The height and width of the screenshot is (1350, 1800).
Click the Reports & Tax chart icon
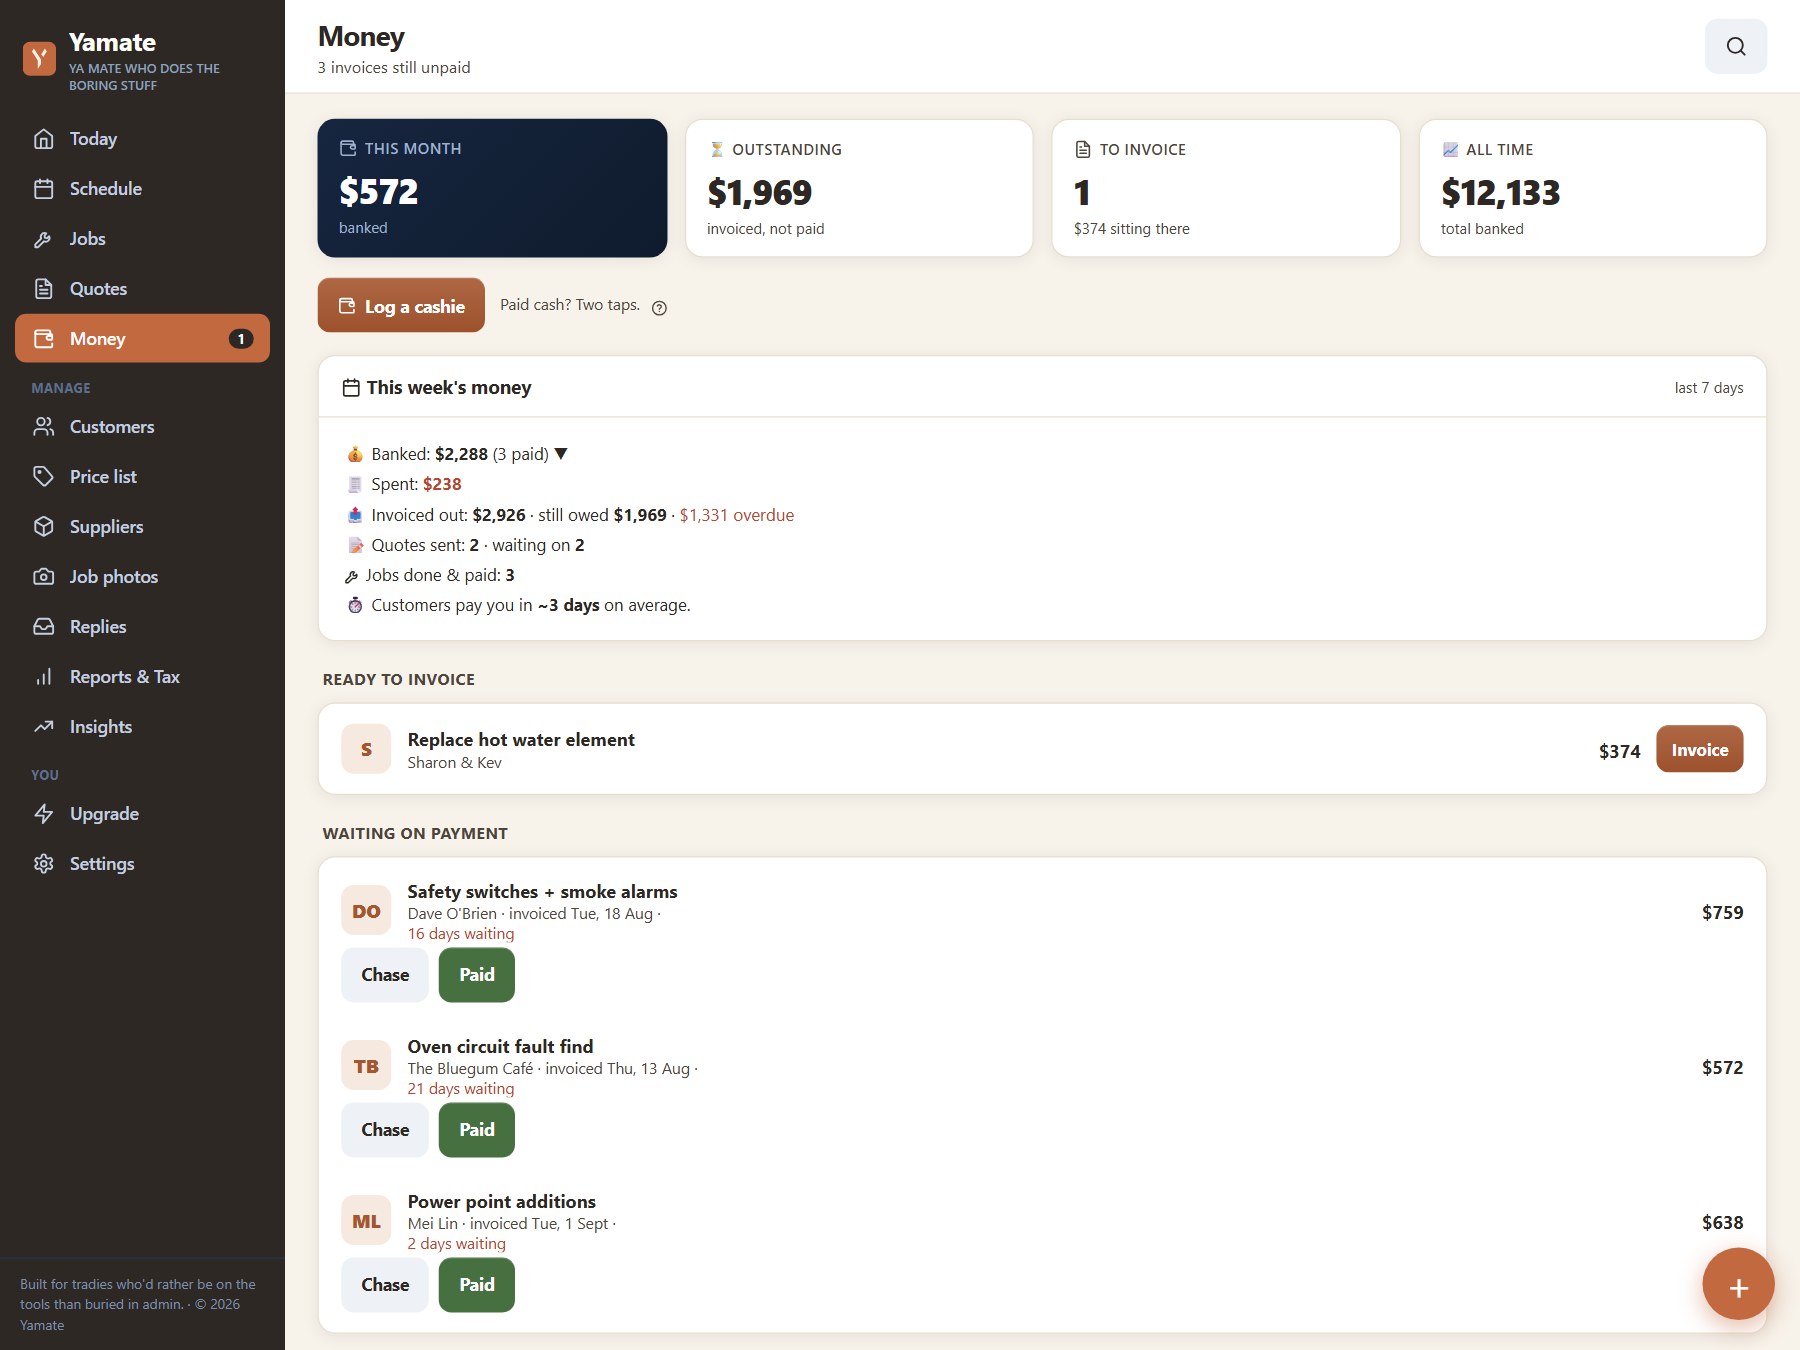[44, 677]
